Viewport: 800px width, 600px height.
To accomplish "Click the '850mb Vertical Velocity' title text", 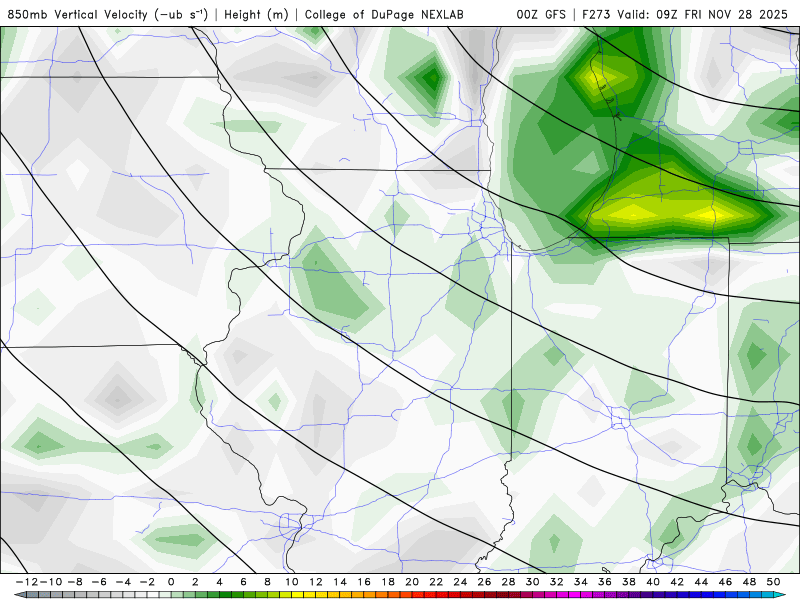I will point(78,14).
